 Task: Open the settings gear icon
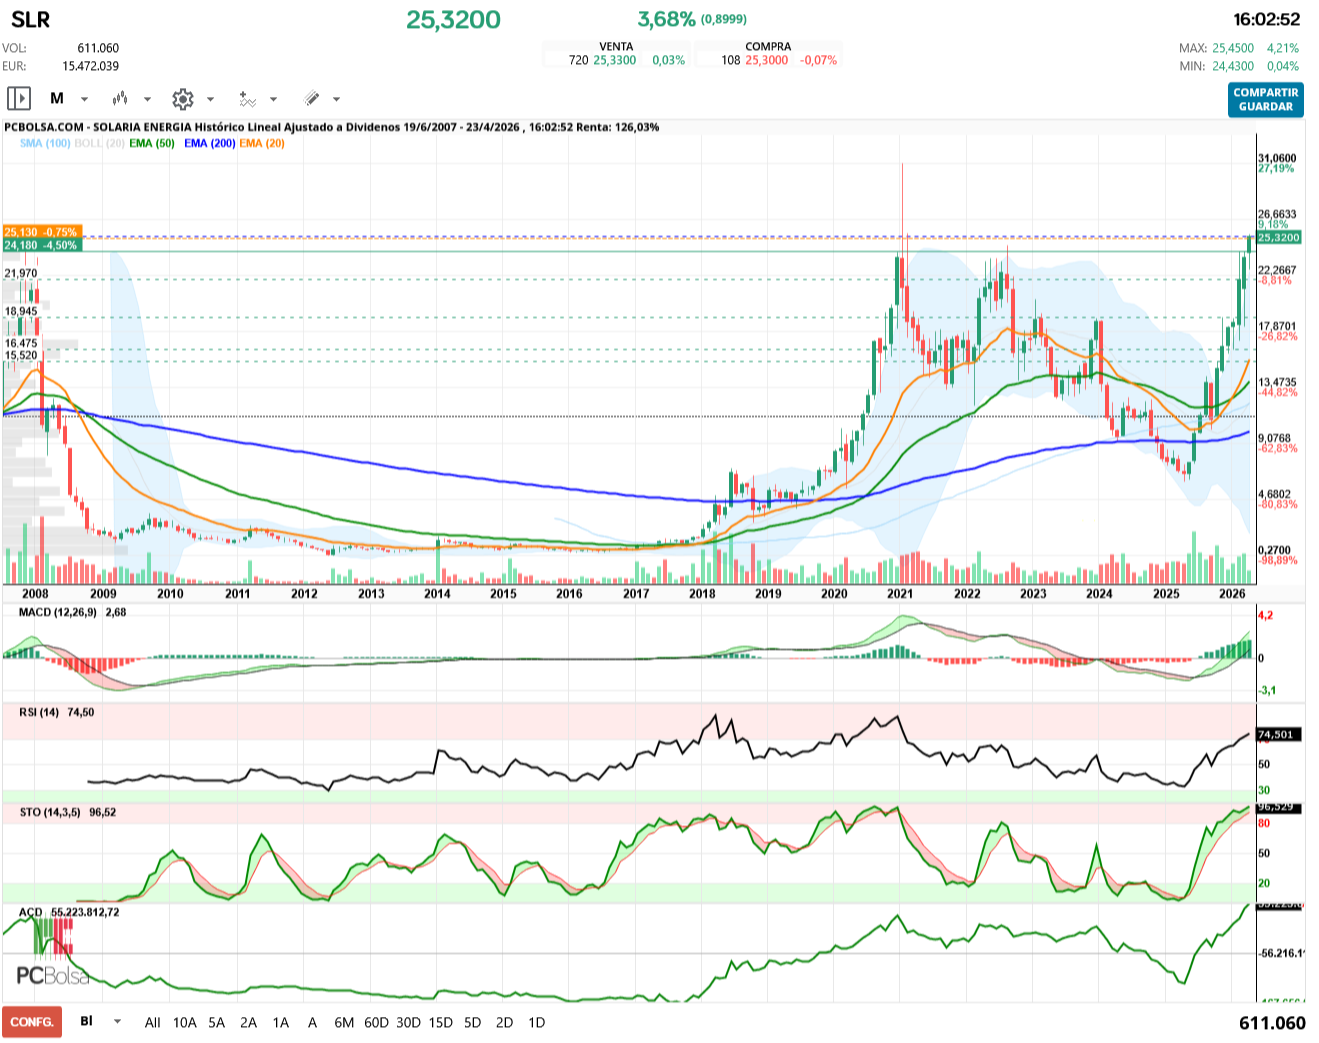click(182, 99)
